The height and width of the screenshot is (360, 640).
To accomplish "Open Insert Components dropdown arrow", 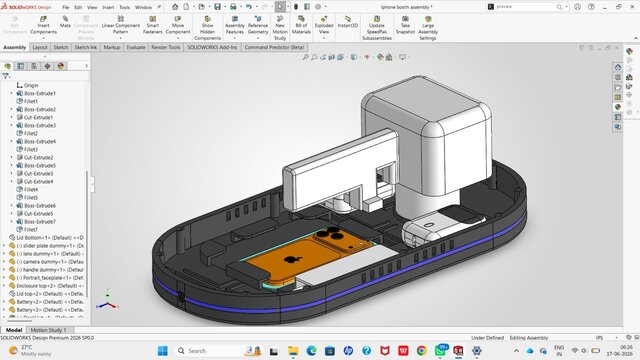I will click(43, 38).
